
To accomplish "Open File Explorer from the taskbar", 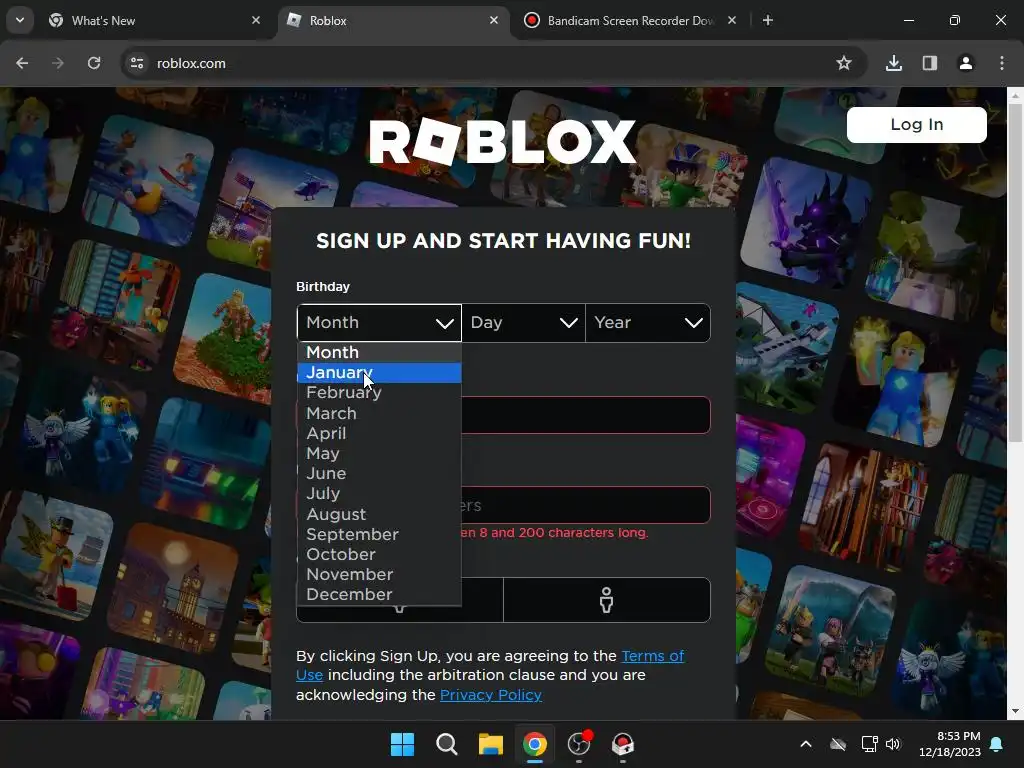I will coord(490,744).
